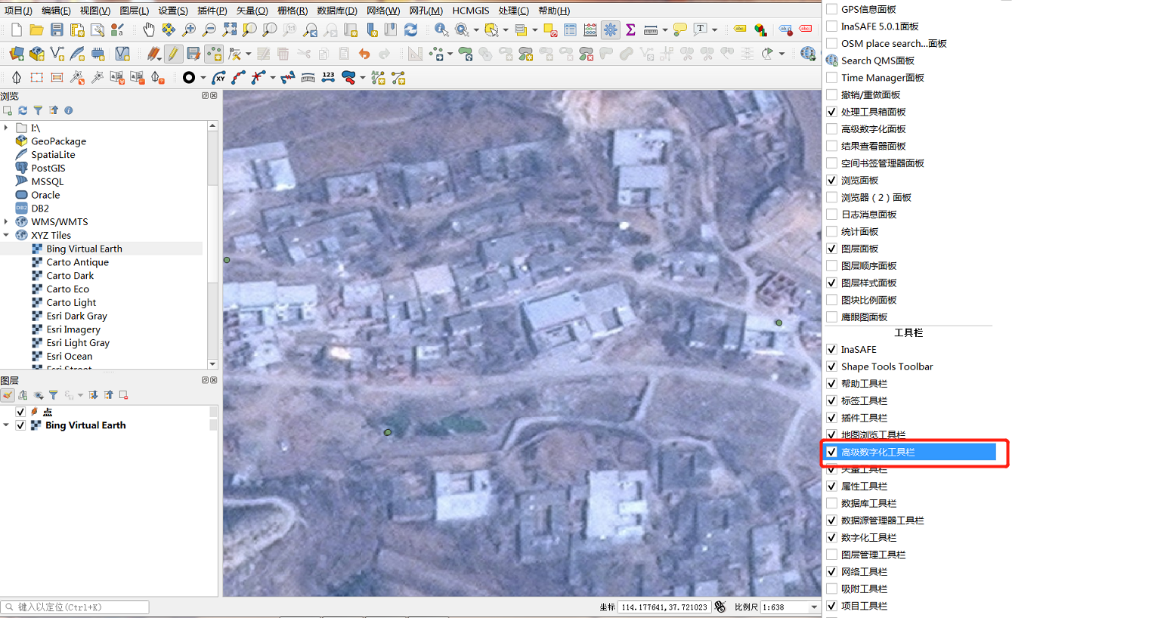
Task: Toggle visibility of Bing Virtual Earth layer
Action: (x=21, y=425)
